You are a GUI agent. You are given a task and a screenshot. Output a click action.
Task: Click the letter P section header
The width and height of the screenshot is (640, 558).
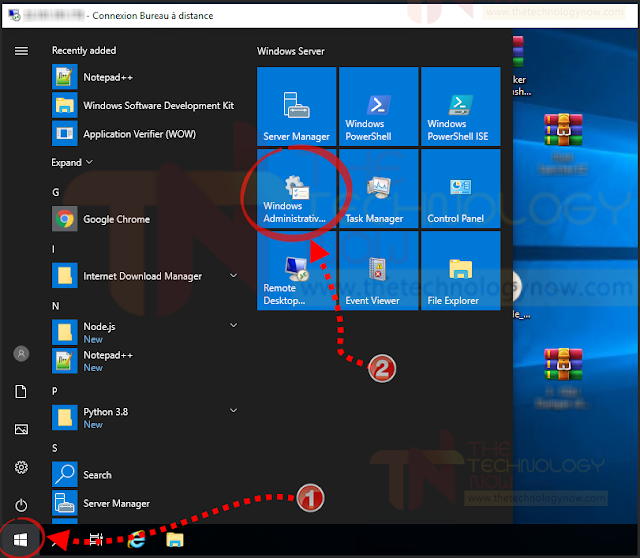pos(55,391)
